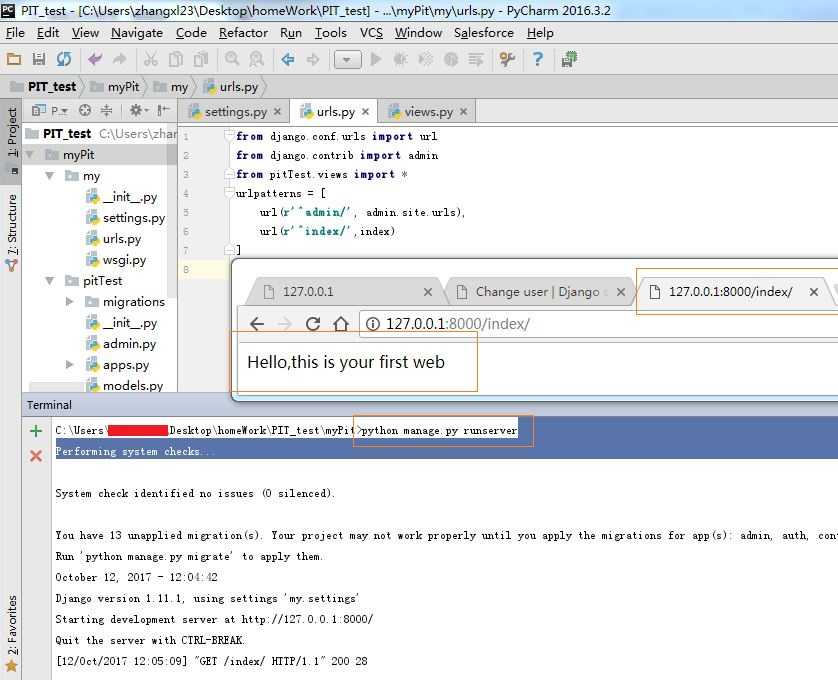Open the Project panel gear settings
The image size is (838, 680).
click(138, 111)
